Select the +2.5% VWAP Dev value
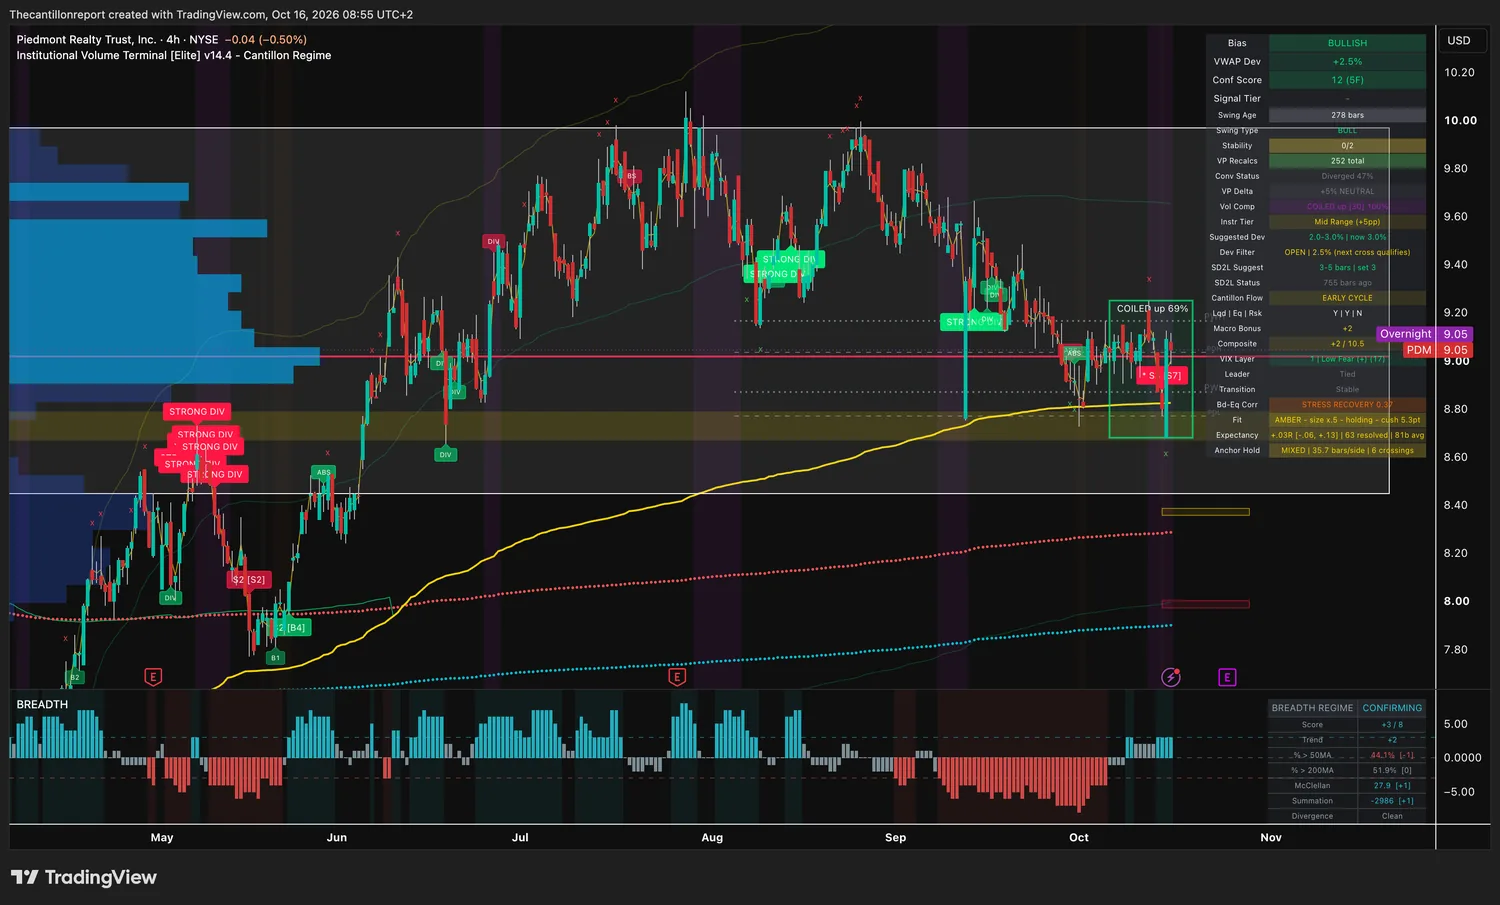 click(1347, 61)
